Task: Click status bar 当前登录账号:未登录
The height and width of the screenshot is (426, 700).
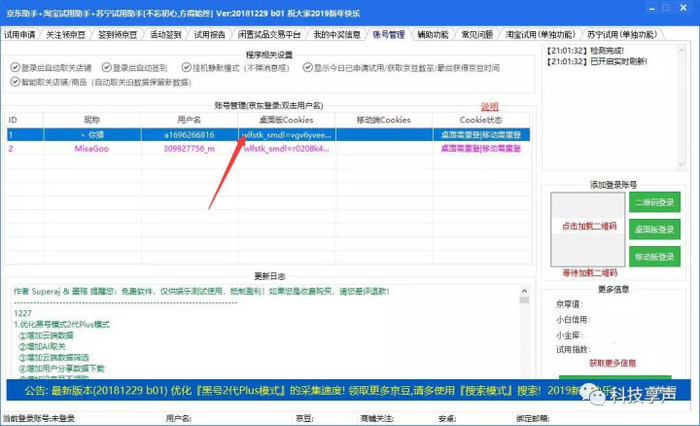Action: click(38, 418)
